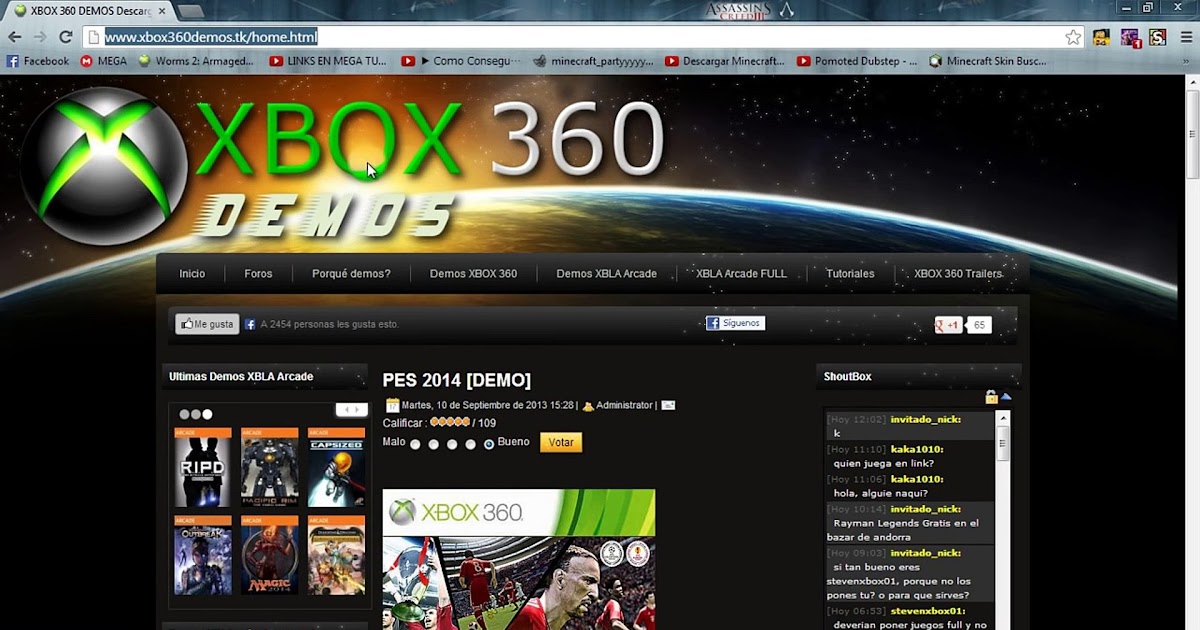
Task: Open the Pomoted Dubstep bookmark
Action: (x=857, y=61)
